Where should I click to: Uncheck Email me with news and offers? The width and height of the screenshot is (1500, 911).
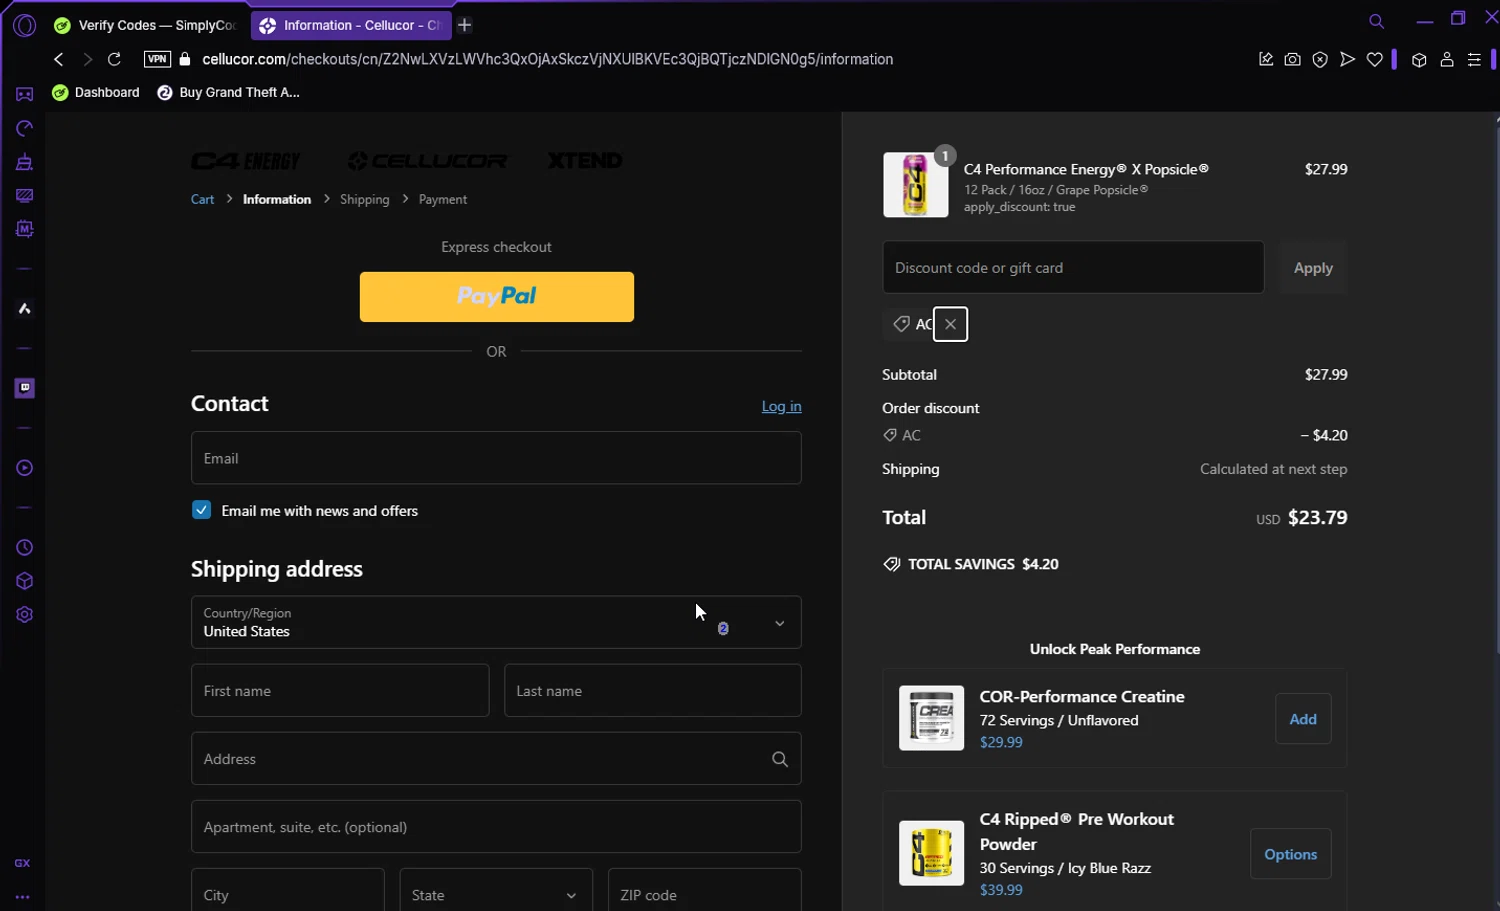201,510
